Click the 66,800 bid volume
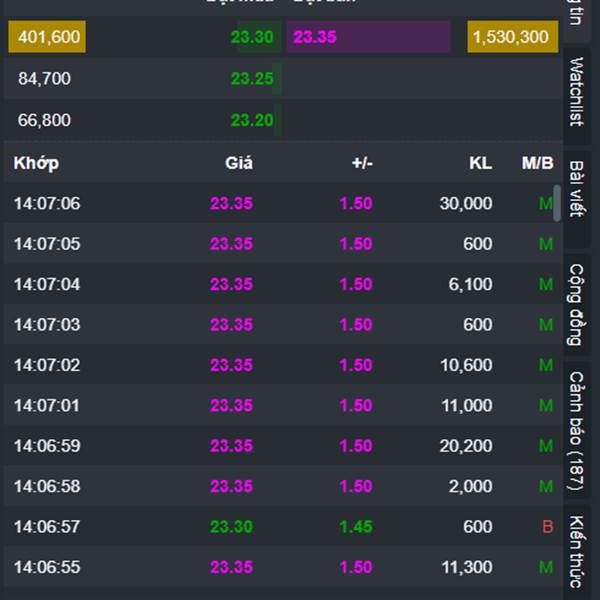 coord(44,120)
